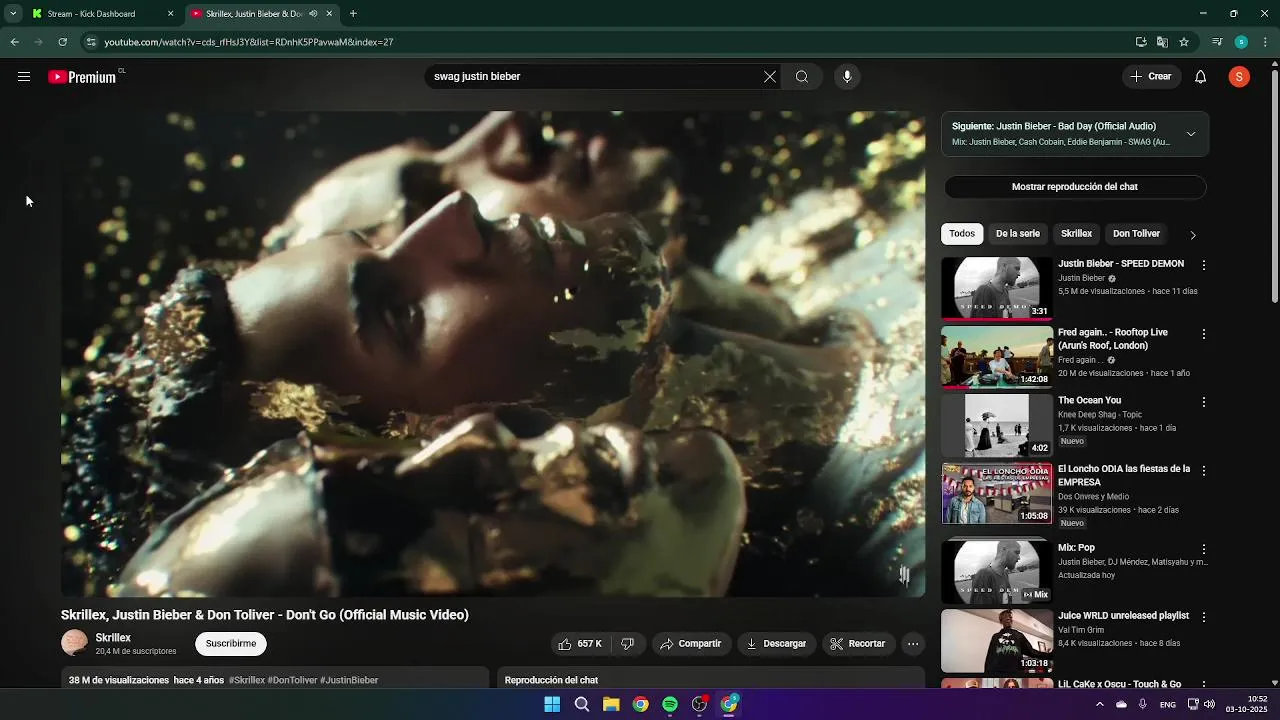Open Fred again Rooftop Live thumbnail
The width and height of the screenshot is (1280, 720).
997,357
